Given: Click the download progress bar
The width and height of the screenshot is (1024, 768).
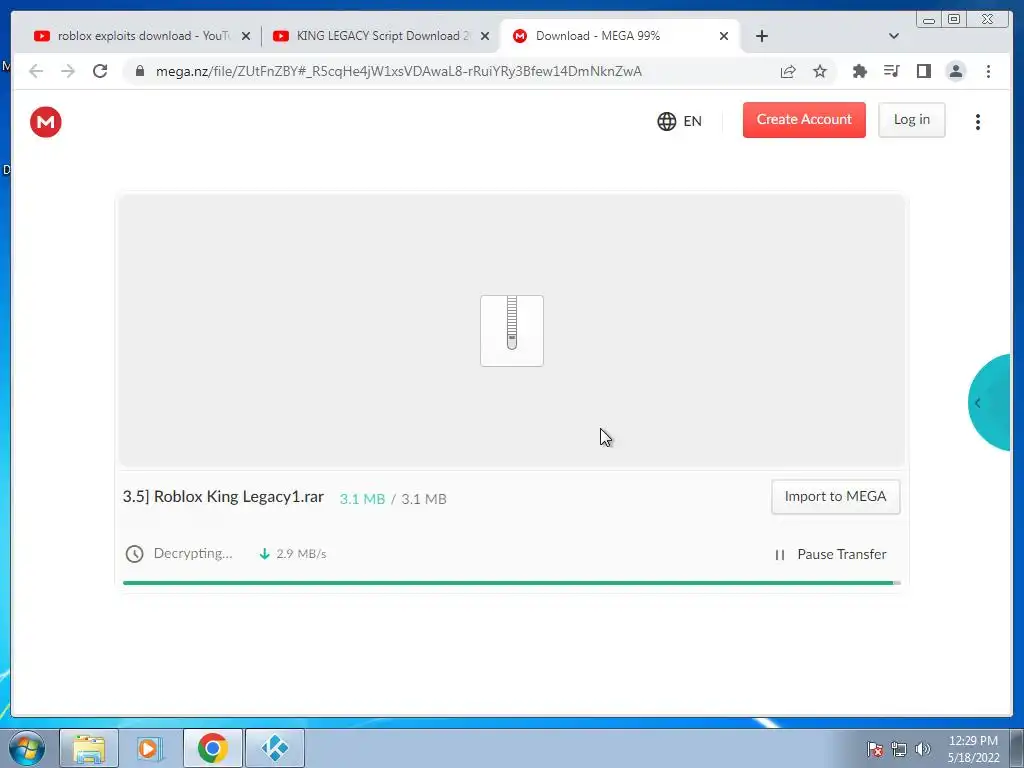Looking at the screenshot, I should 511,583.
